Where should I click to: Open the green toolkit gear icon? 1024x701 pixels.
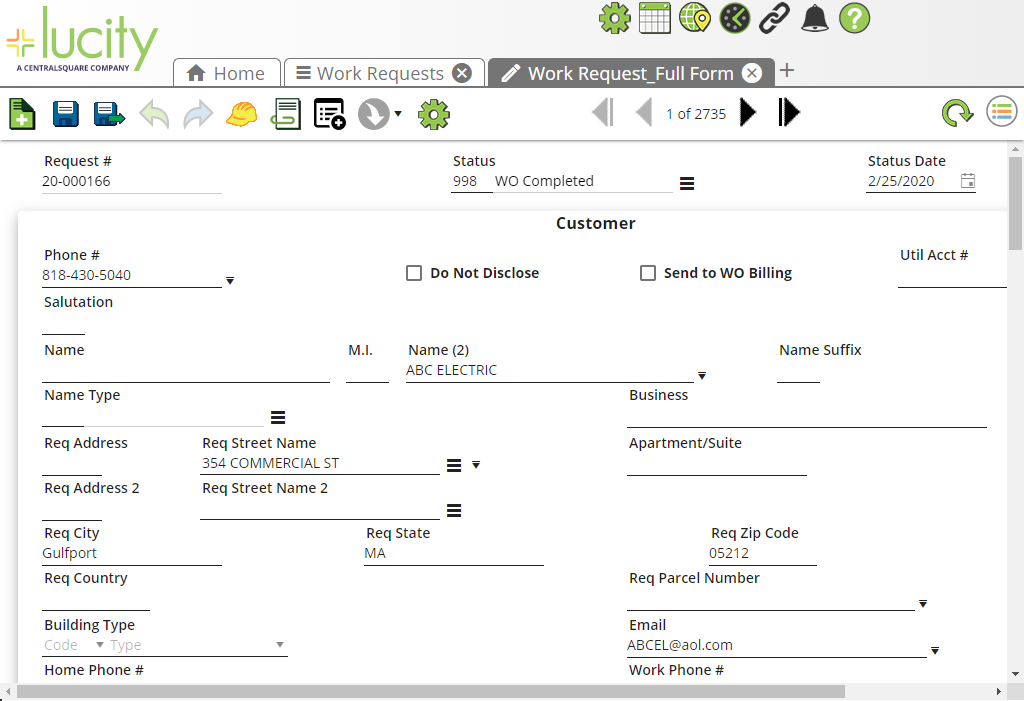tap(433, 113)
